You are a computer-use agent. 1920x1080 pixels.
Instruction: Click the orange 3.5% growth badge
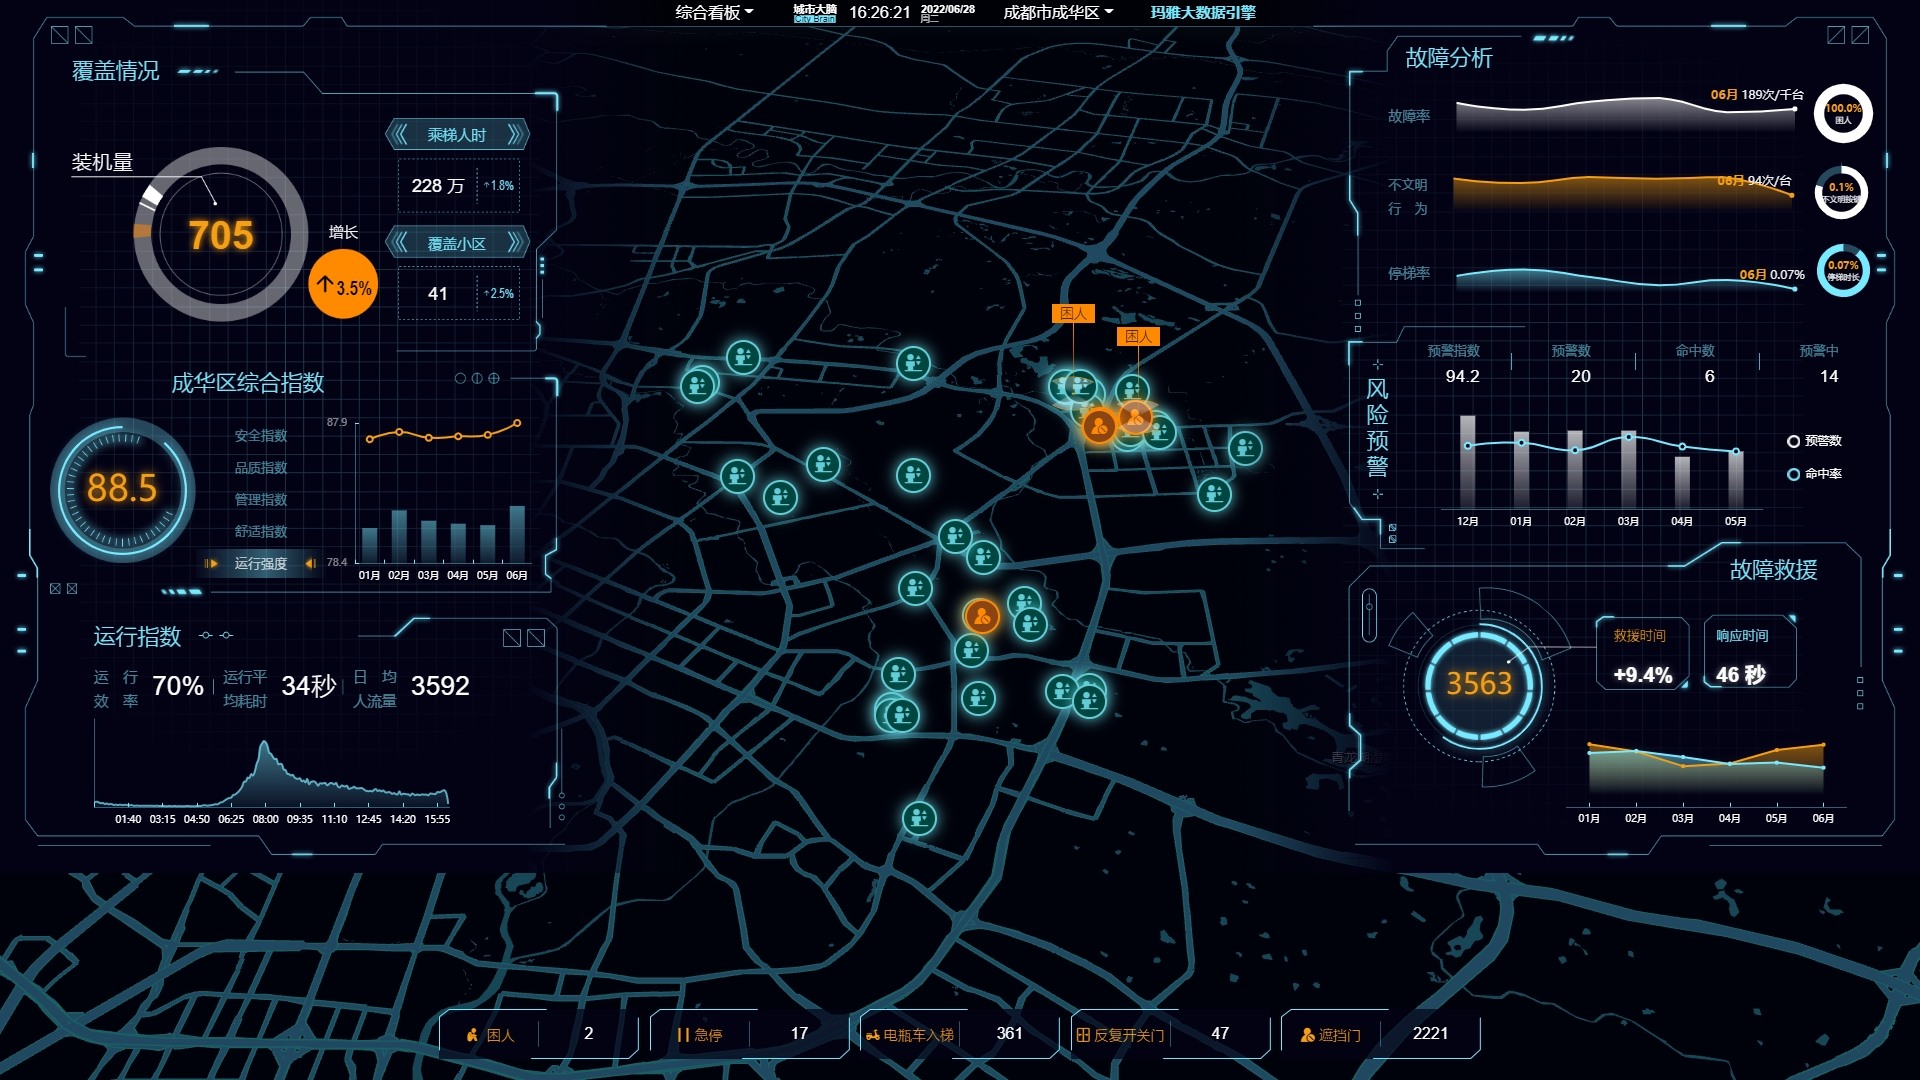[343, 285]
